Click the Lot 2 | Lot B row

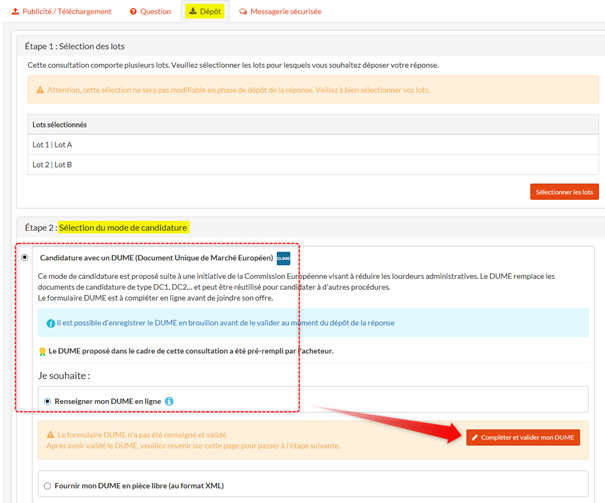coord(313,164)
